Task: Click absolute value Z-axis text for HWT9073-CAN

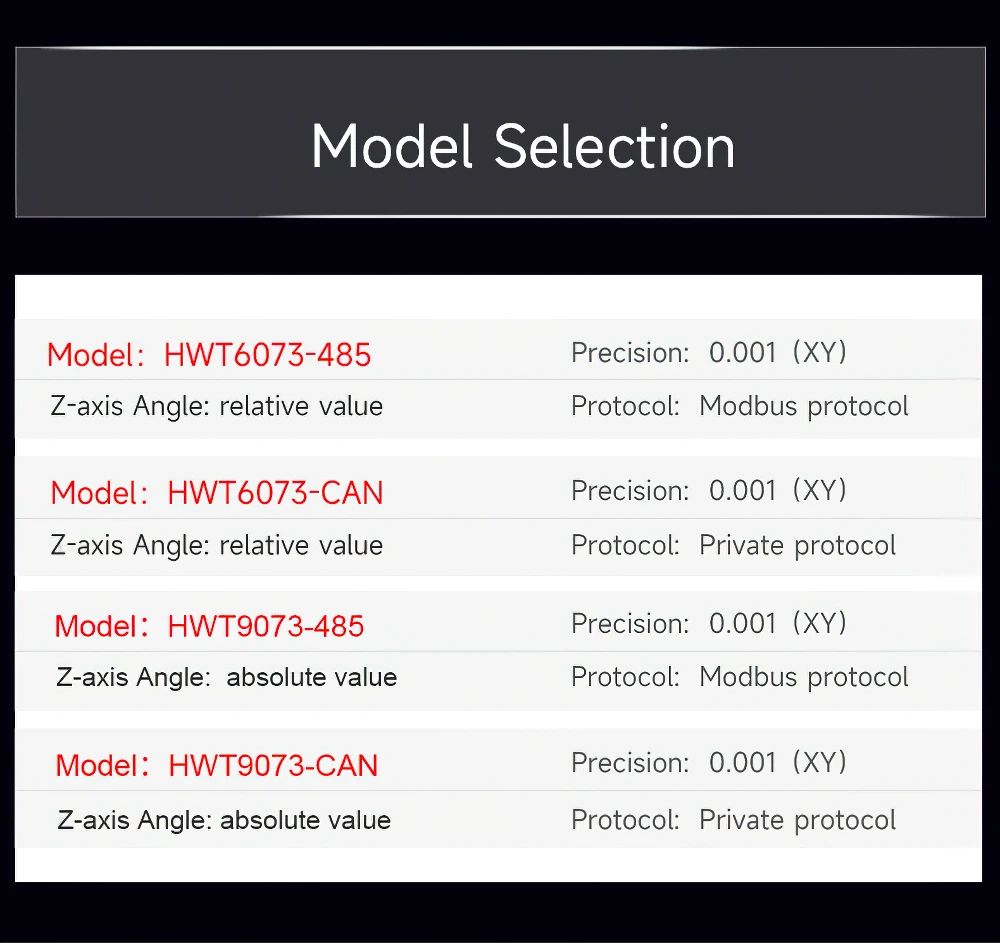Action: (305, 821)
